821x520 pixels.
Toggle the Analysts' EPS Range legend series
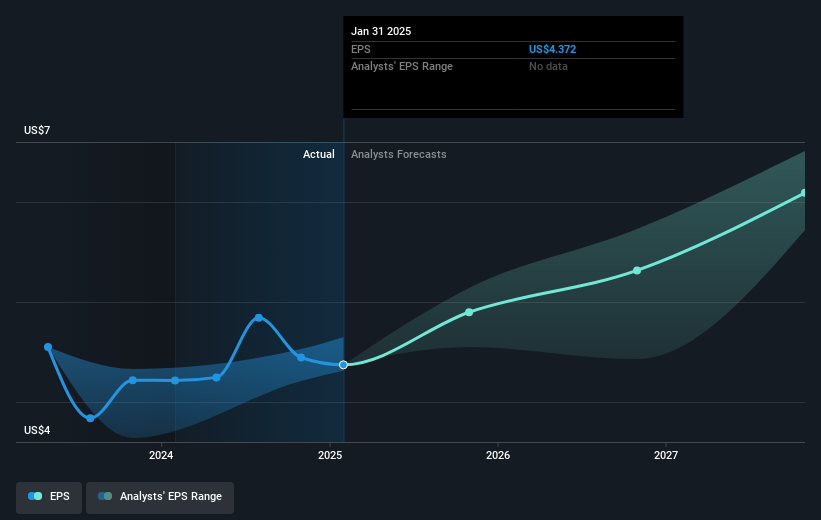pyautogui.click(x=160, y=497)
